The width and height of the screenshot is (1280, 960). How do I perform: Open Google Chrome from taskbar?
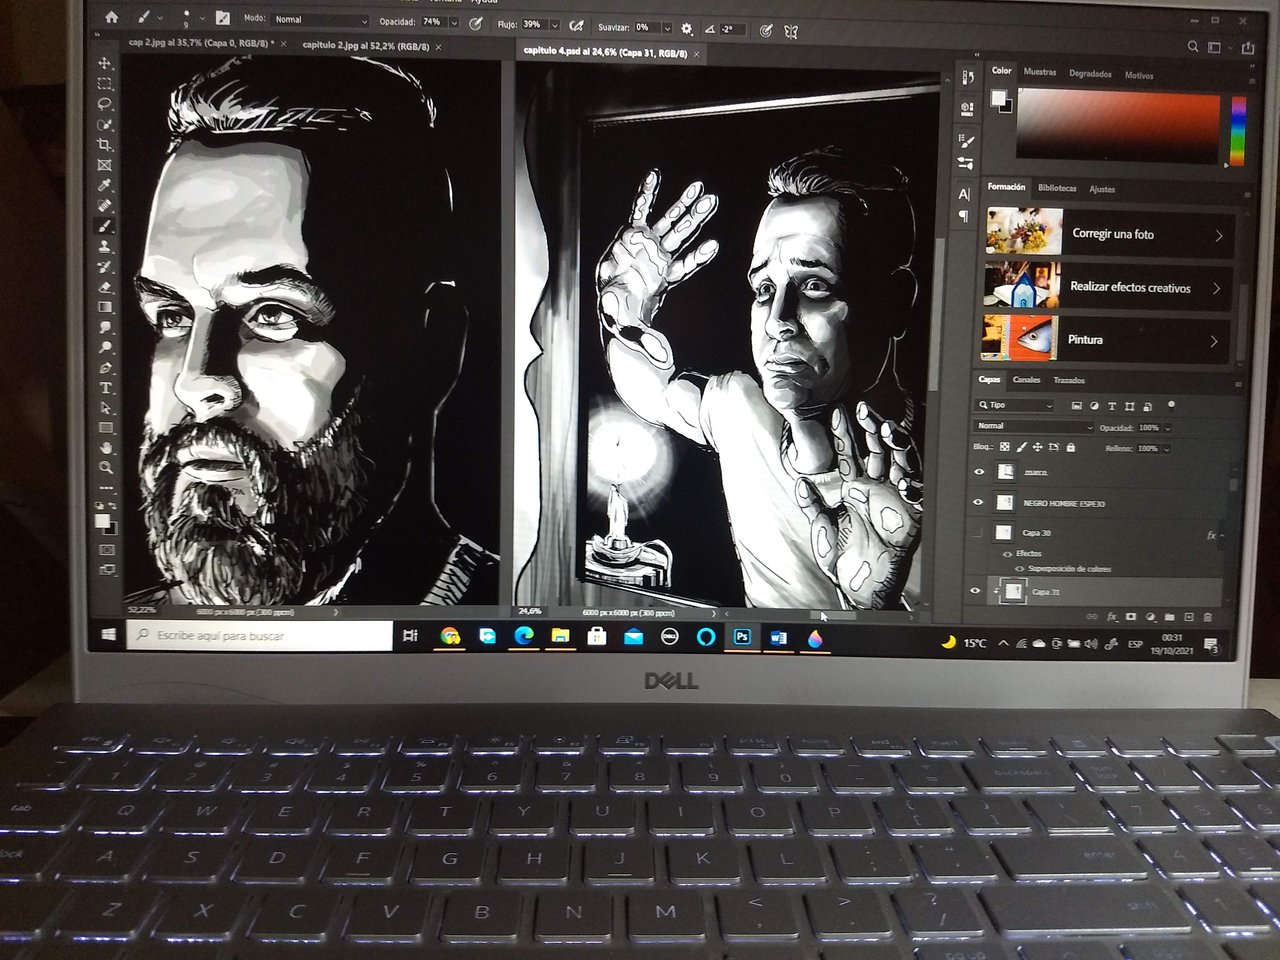[x=450, y=636]
